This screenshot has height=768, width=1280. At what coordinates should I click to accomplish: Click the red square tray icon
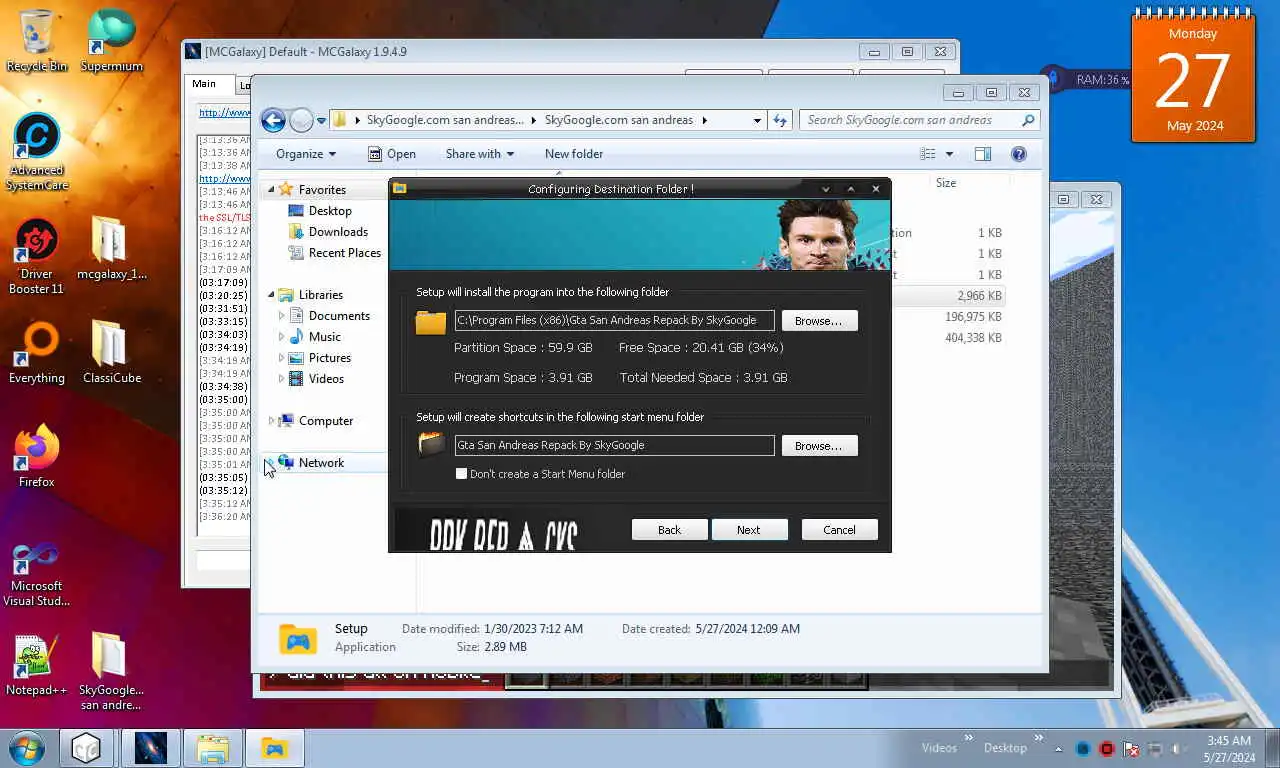tap(1107, 748)
